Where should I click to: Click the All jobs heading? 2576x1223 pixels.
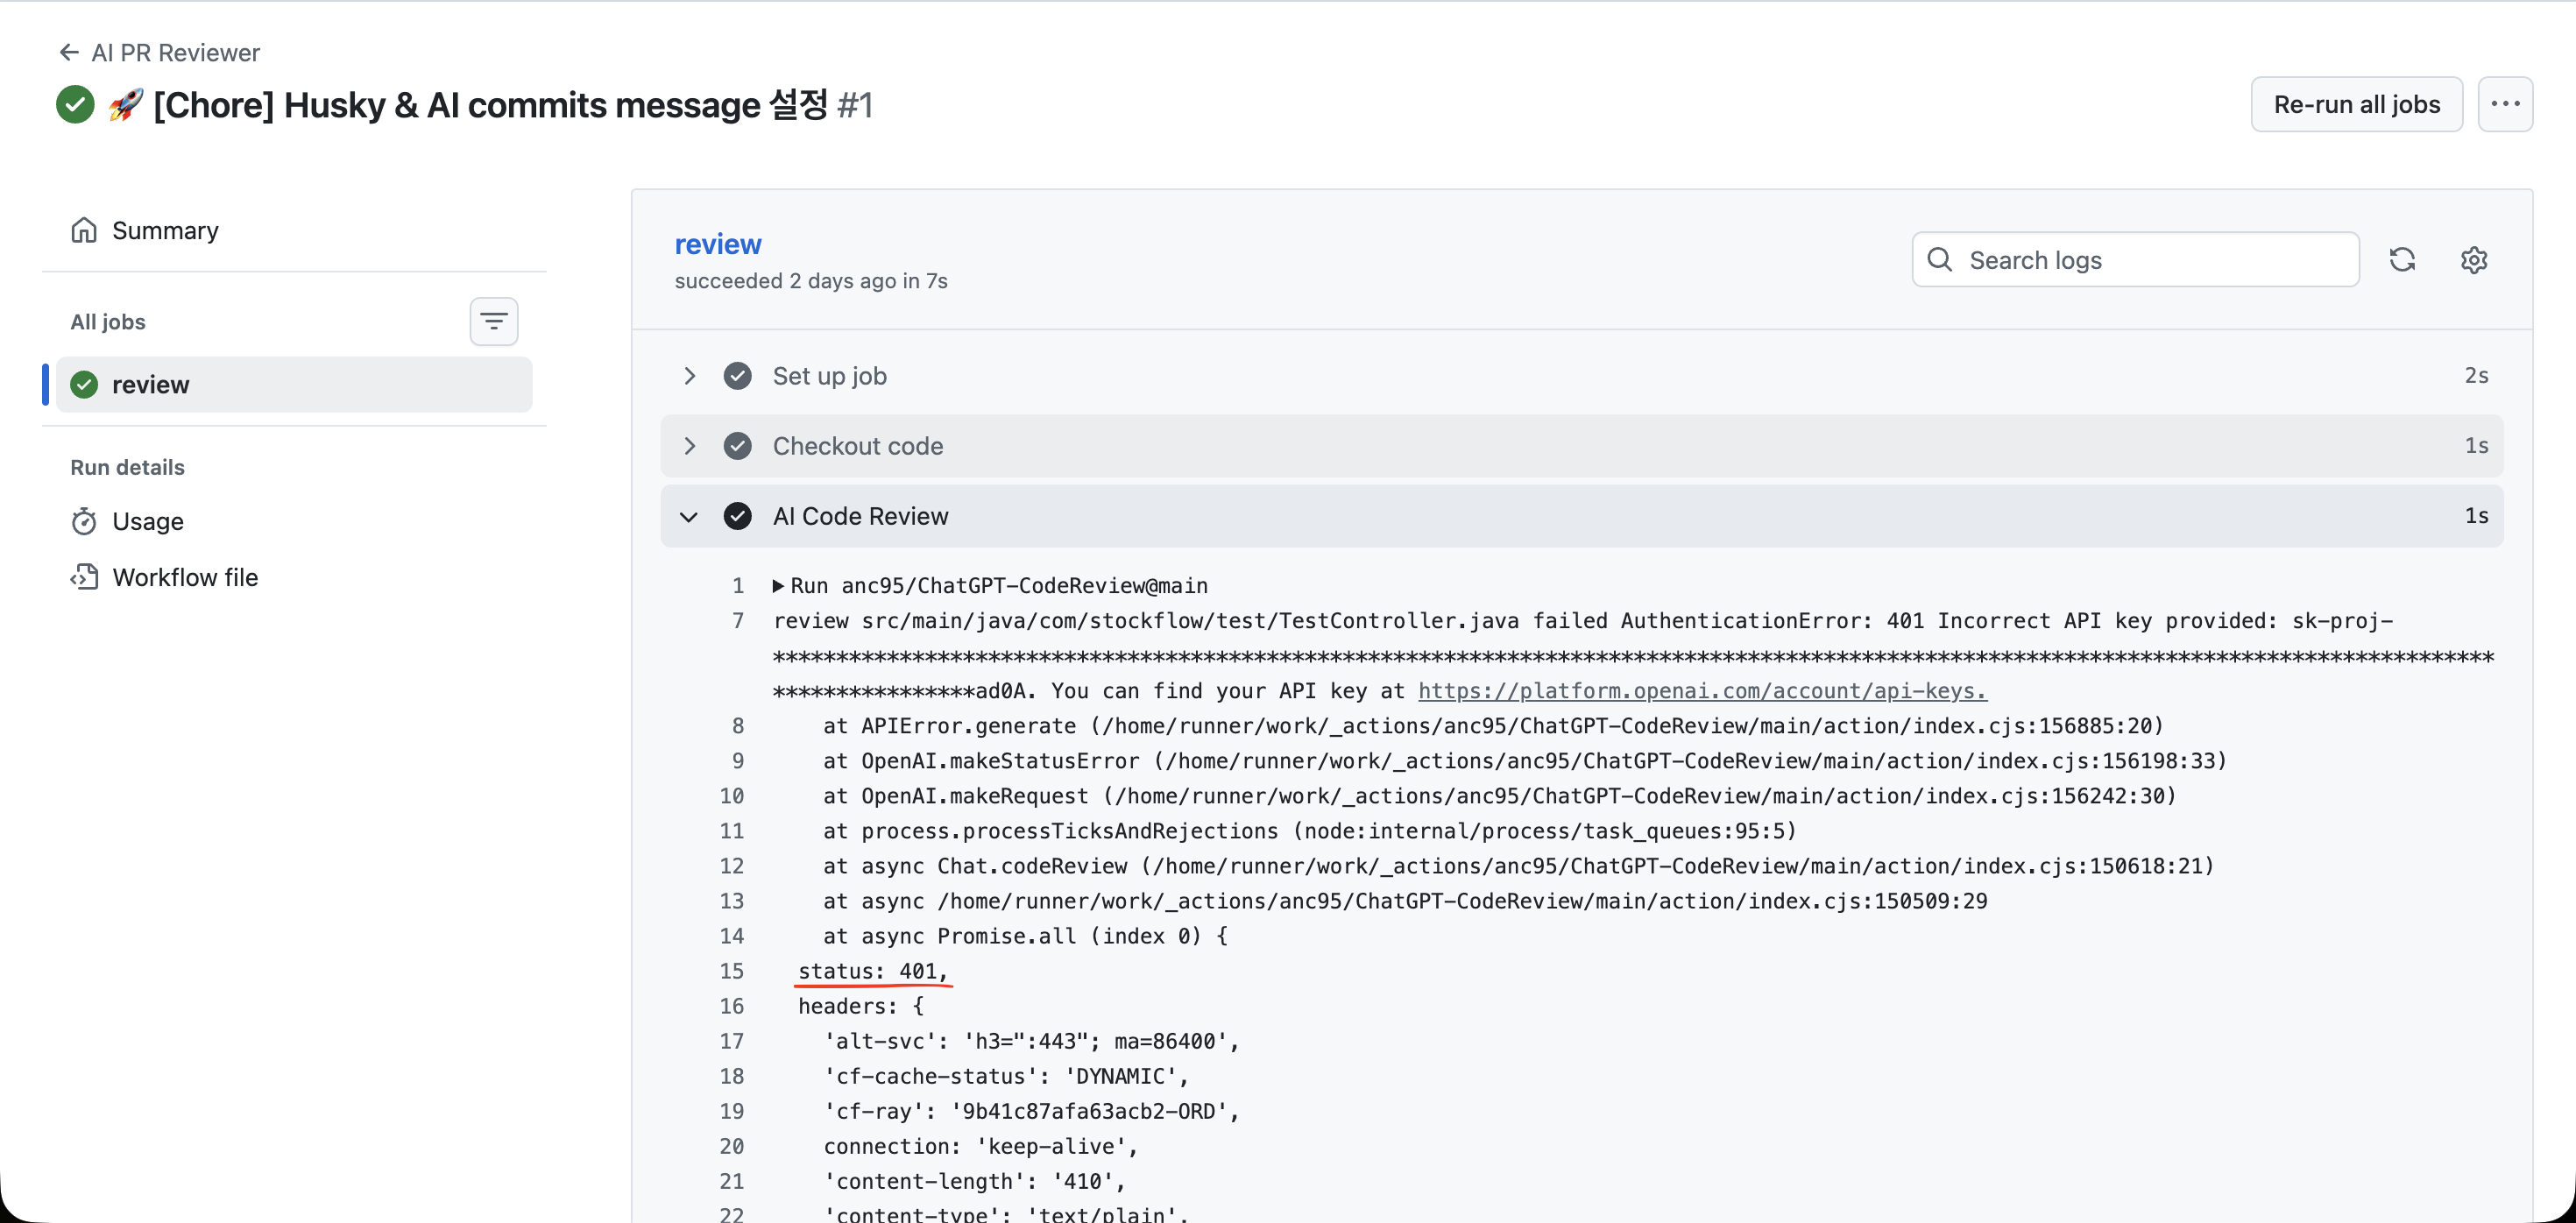pyautogui.click(x=108, y=321)
